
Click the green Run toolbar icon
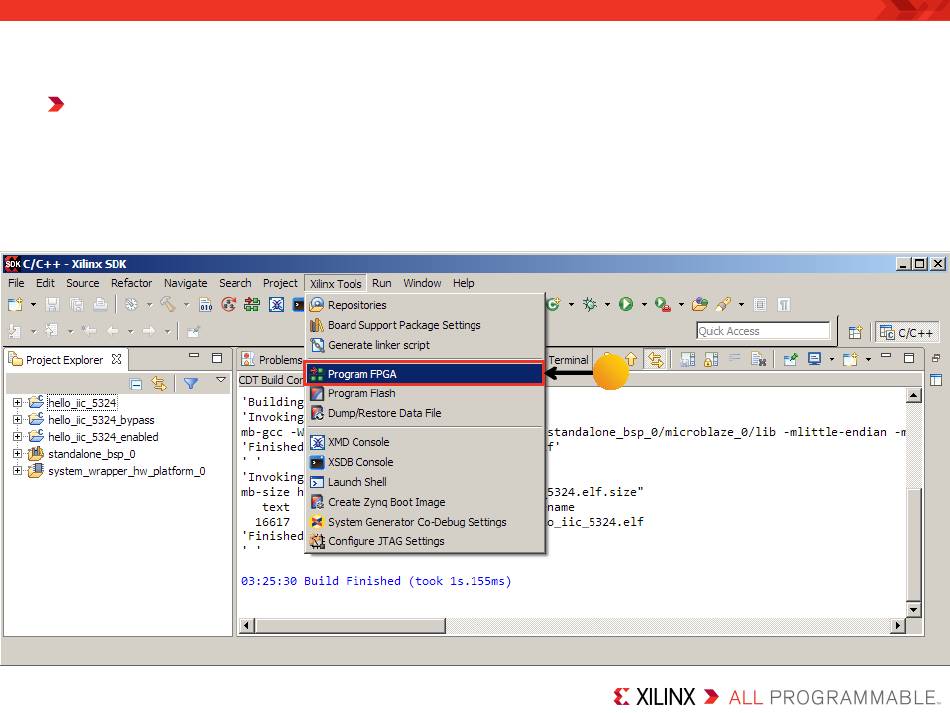[626, 304]
